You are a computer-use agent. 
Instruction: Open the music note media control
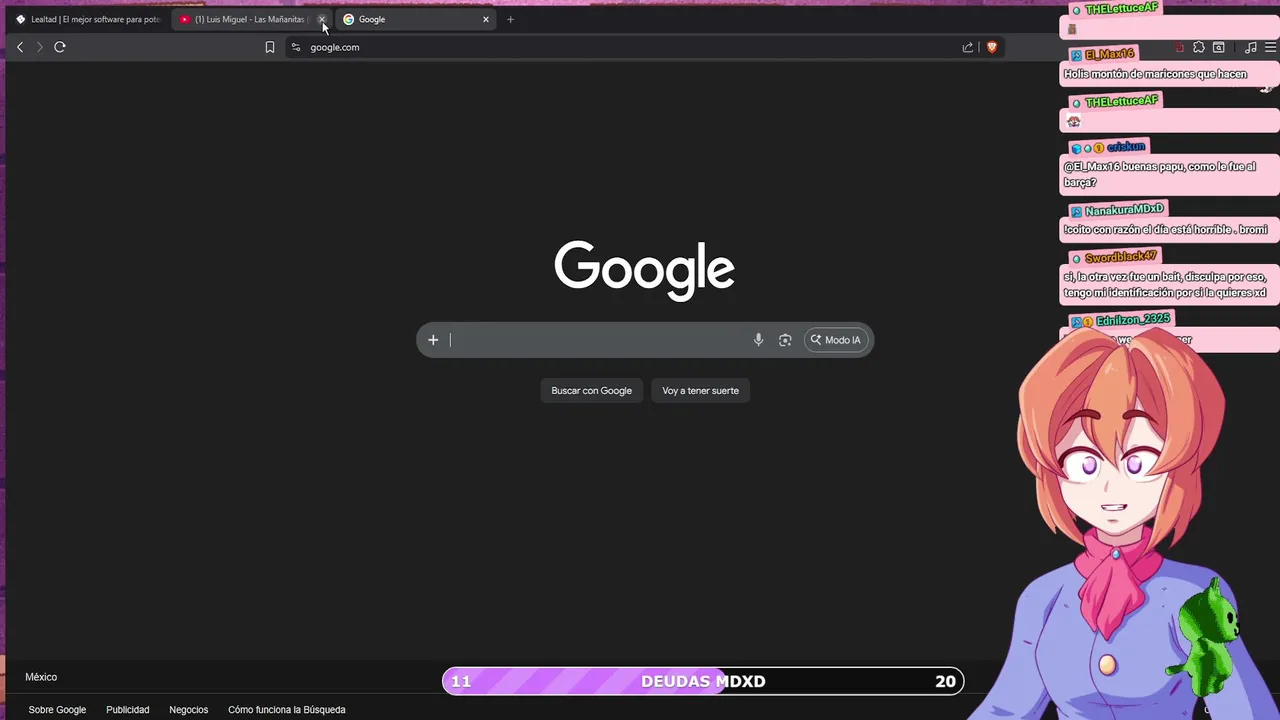point(1250,47)
